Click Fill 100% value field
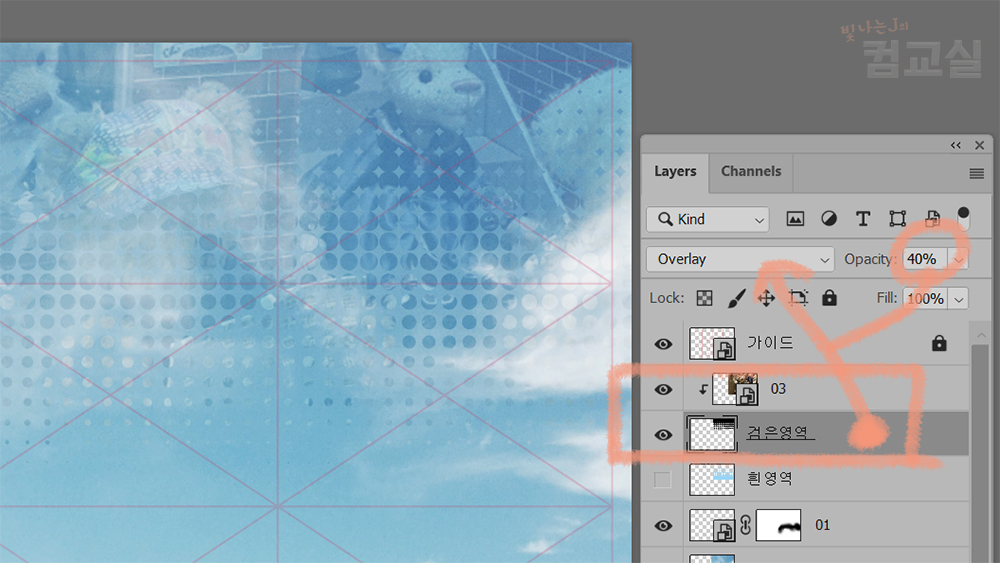Screen dimensions: 1000x563 pos(925,298)
